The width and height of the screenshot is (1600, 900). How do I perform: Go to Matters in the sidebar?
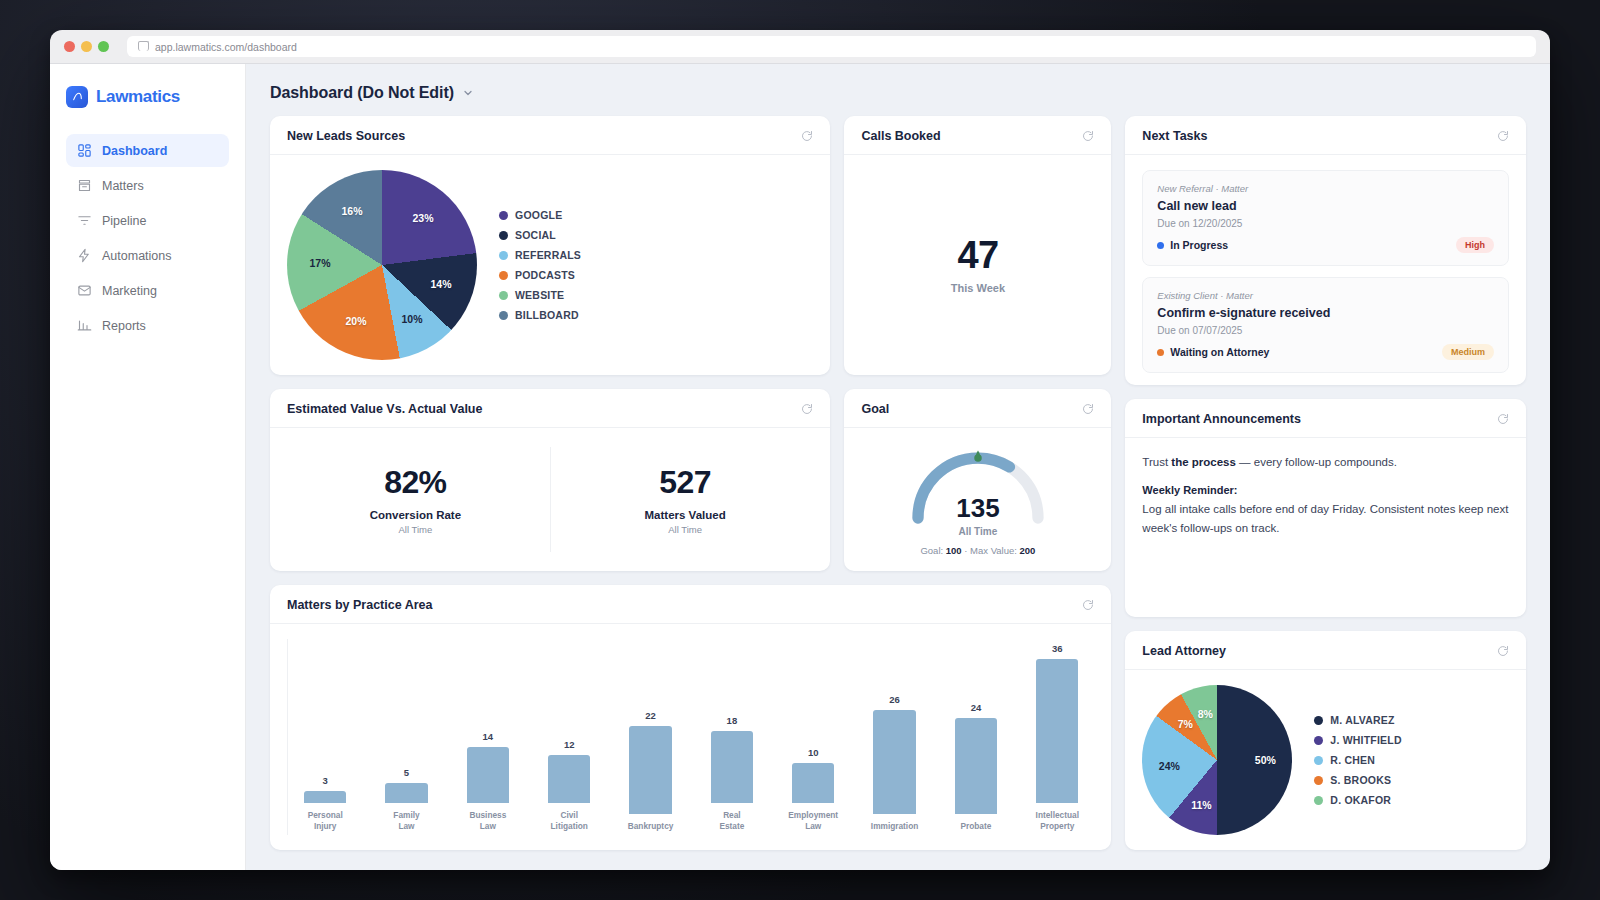[x=147, y=186]
